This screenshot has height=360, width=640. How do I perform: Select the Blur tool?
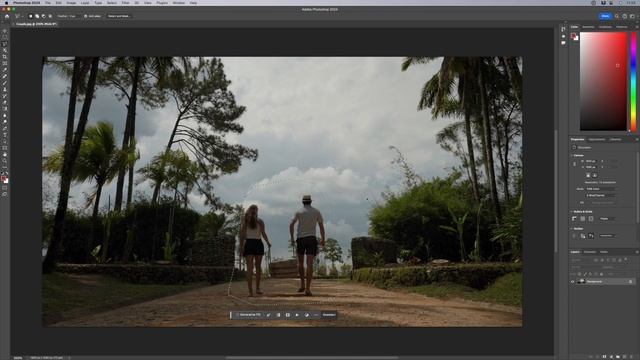(5, 116)
